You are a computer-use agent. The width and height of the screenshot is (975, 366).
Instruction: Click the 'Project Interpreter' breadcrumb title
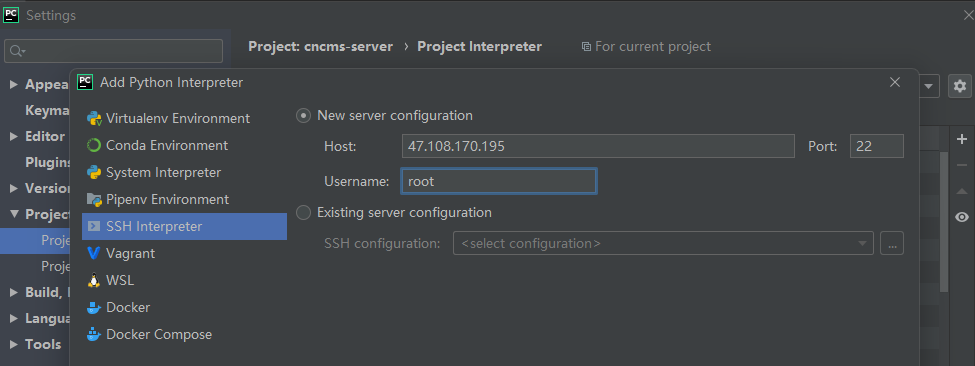click(x=479, y=47)
